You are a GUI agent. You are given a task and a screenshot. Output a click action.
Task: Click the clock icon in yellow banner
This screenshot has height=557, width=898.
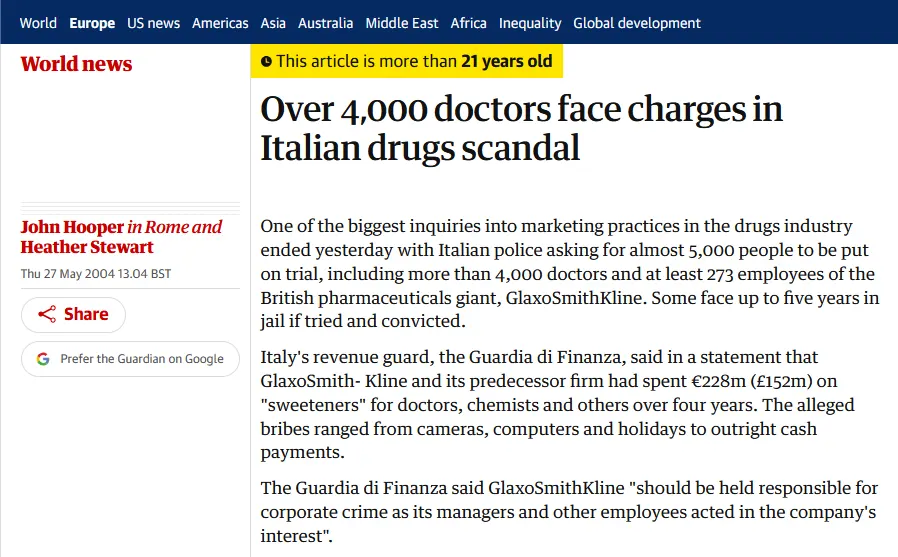pos(266,62)
